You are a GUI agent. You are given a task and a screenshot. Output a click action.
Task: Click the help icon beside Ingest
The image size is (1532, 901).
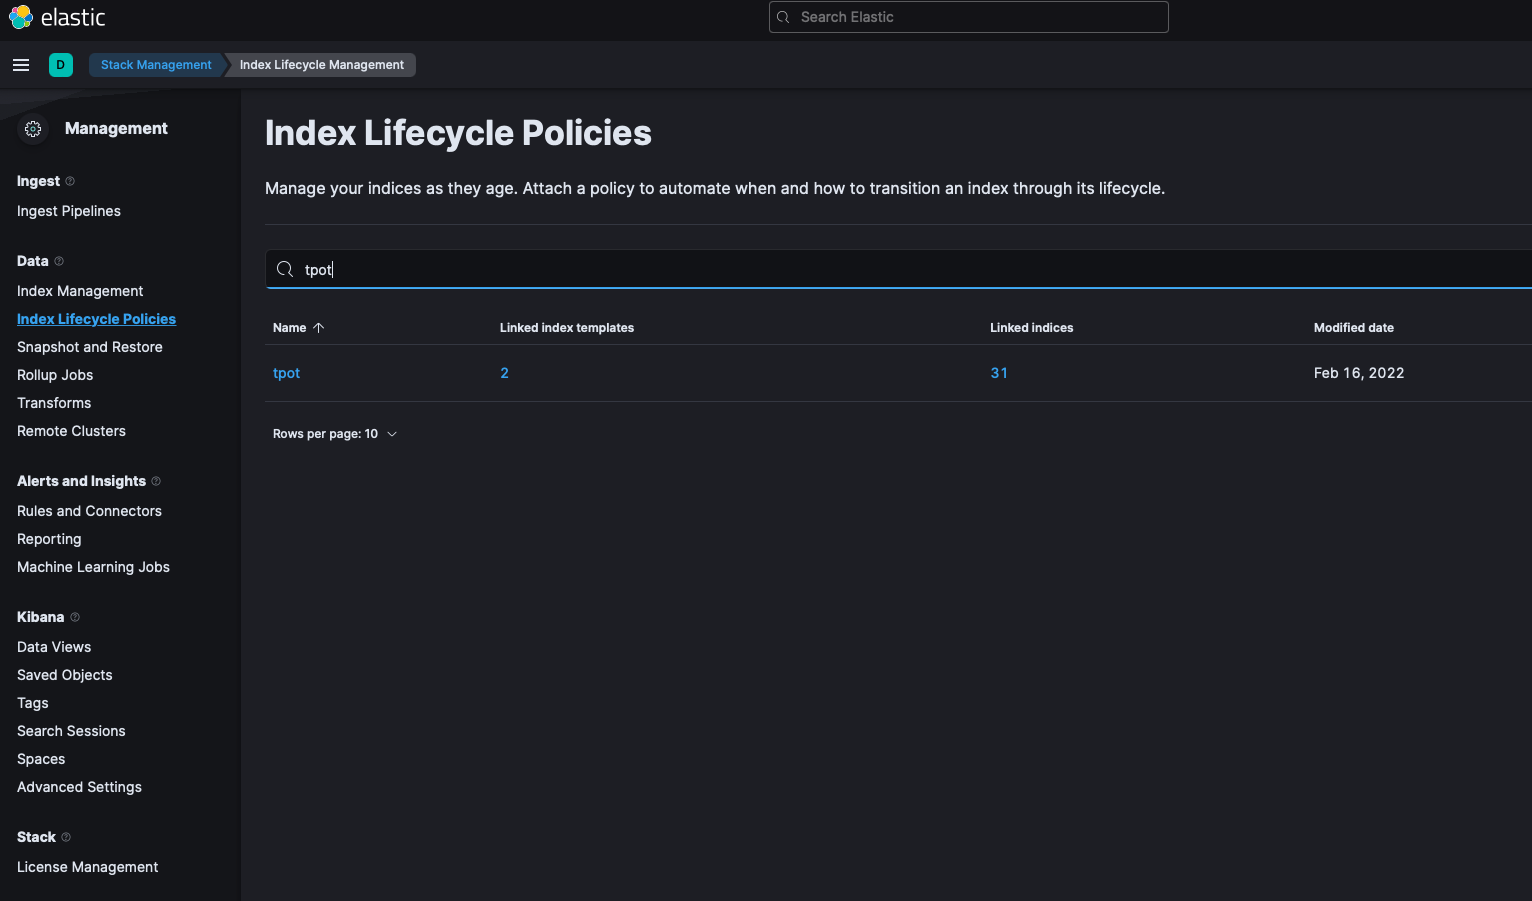tap(70, 181)
